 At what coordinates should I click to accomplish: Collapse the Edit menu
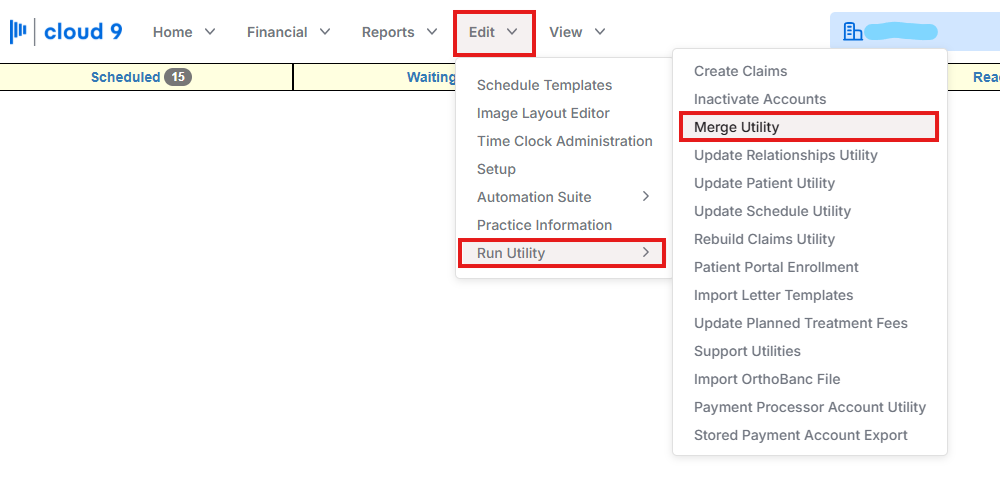pos(494,32)
